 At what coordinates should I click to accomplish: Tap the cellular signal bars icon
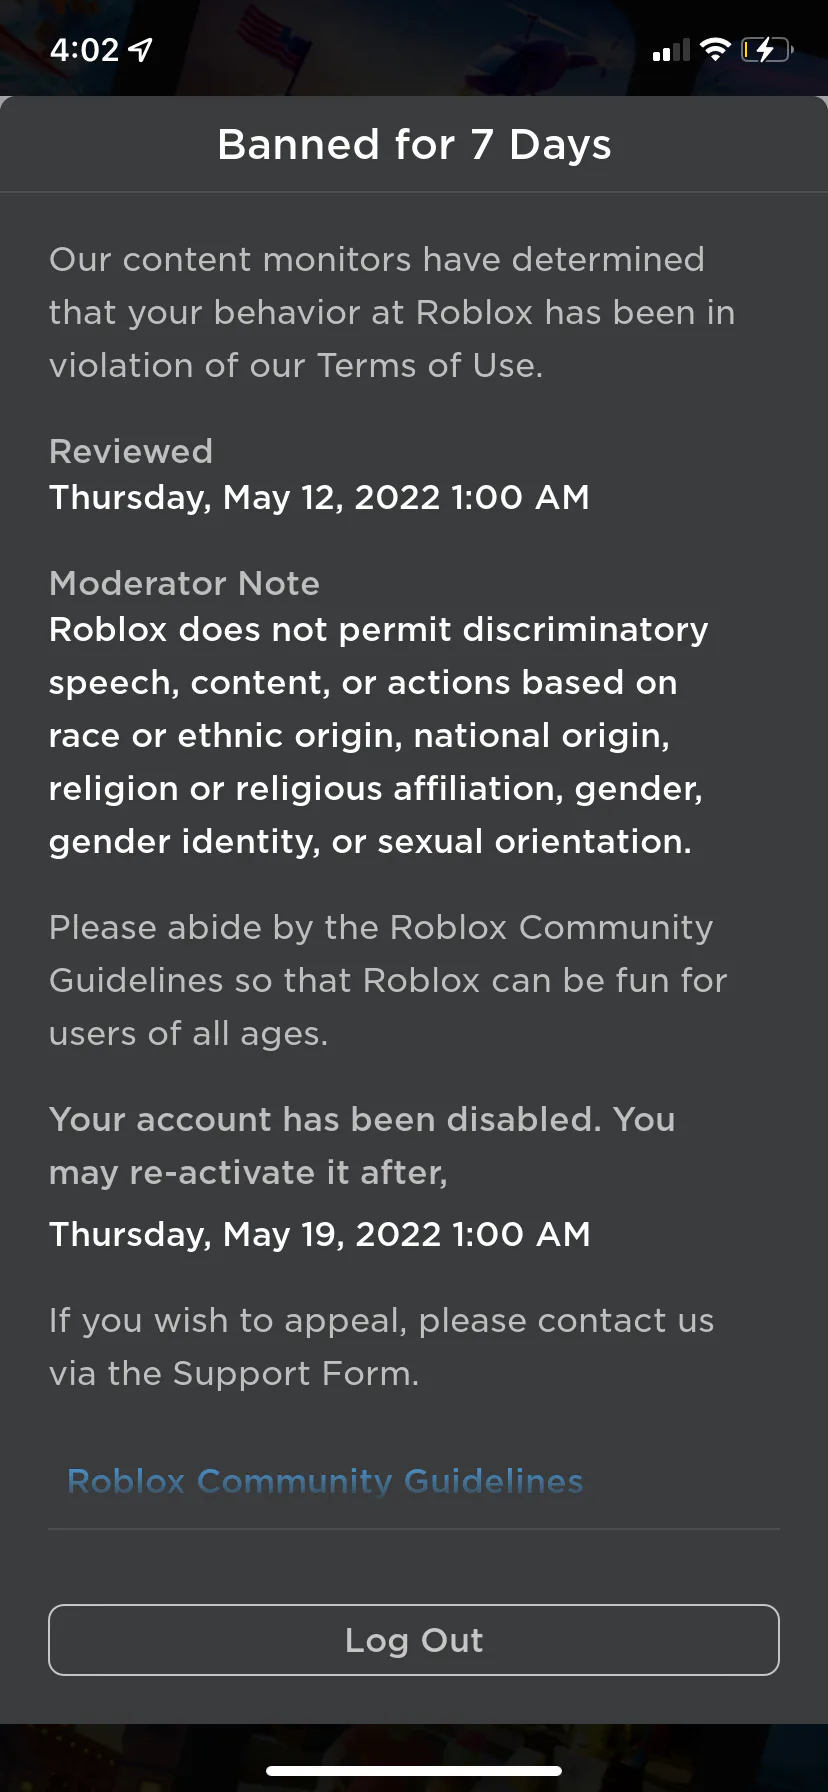click(671, 50)
